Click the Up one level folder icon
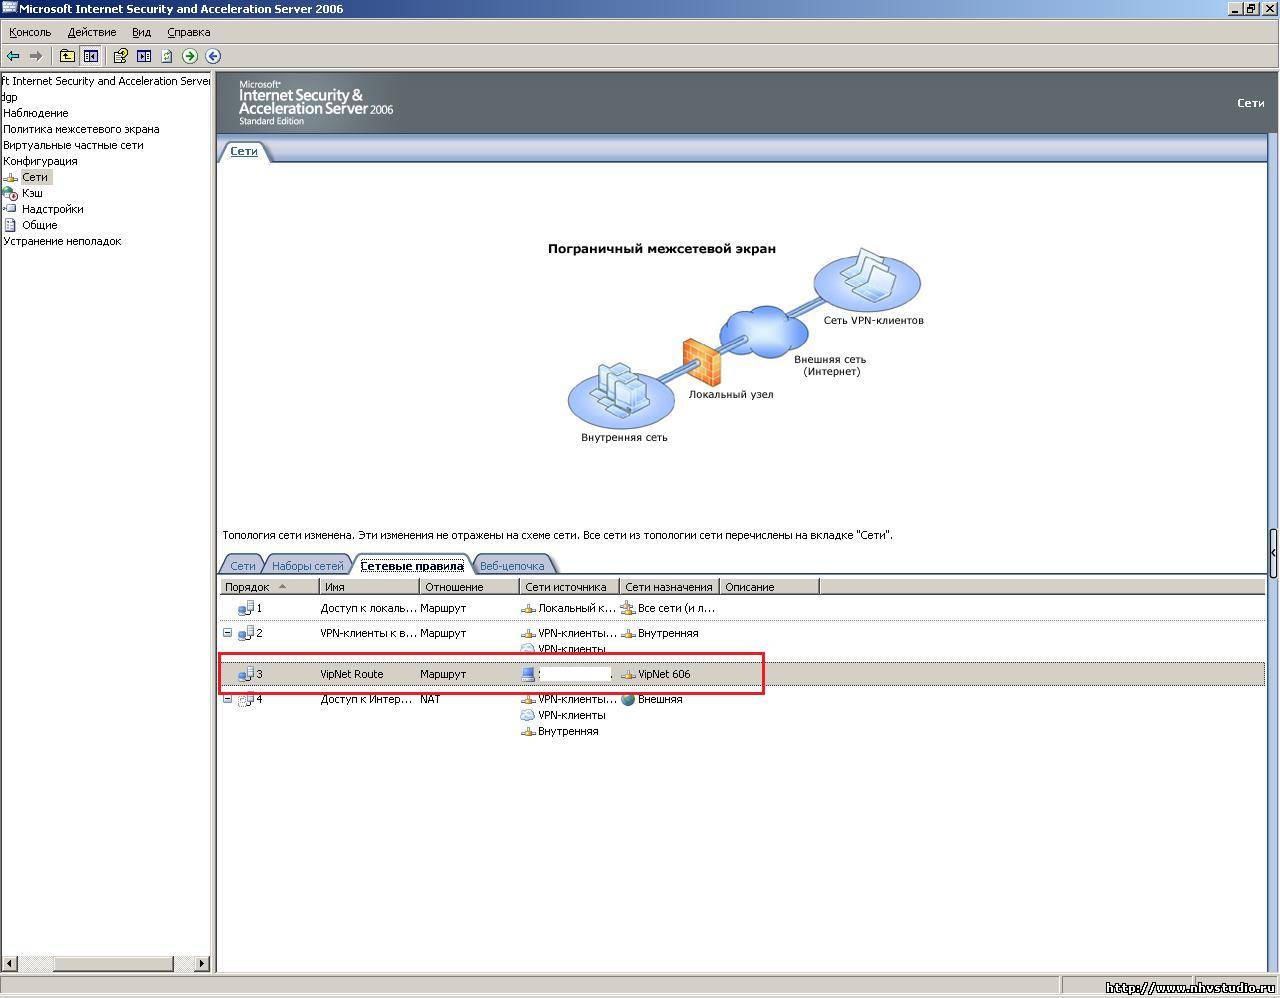Image resolution: width=1280 pixels, height=998 pixels. [67, 56]
